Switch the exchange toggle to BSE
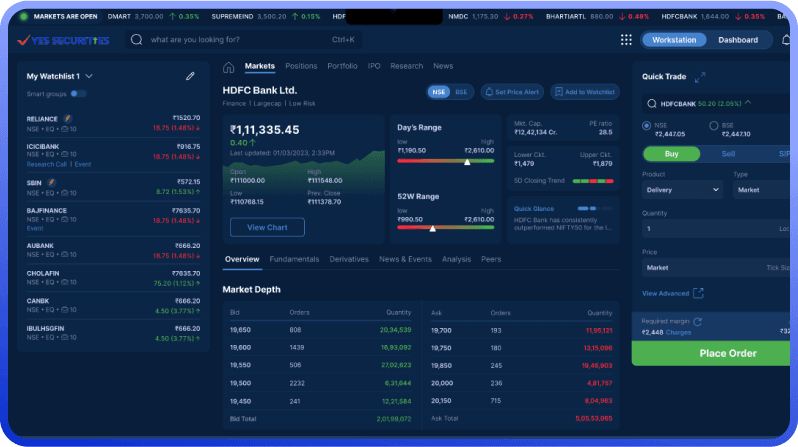798x447 pixels. [461, 92]
